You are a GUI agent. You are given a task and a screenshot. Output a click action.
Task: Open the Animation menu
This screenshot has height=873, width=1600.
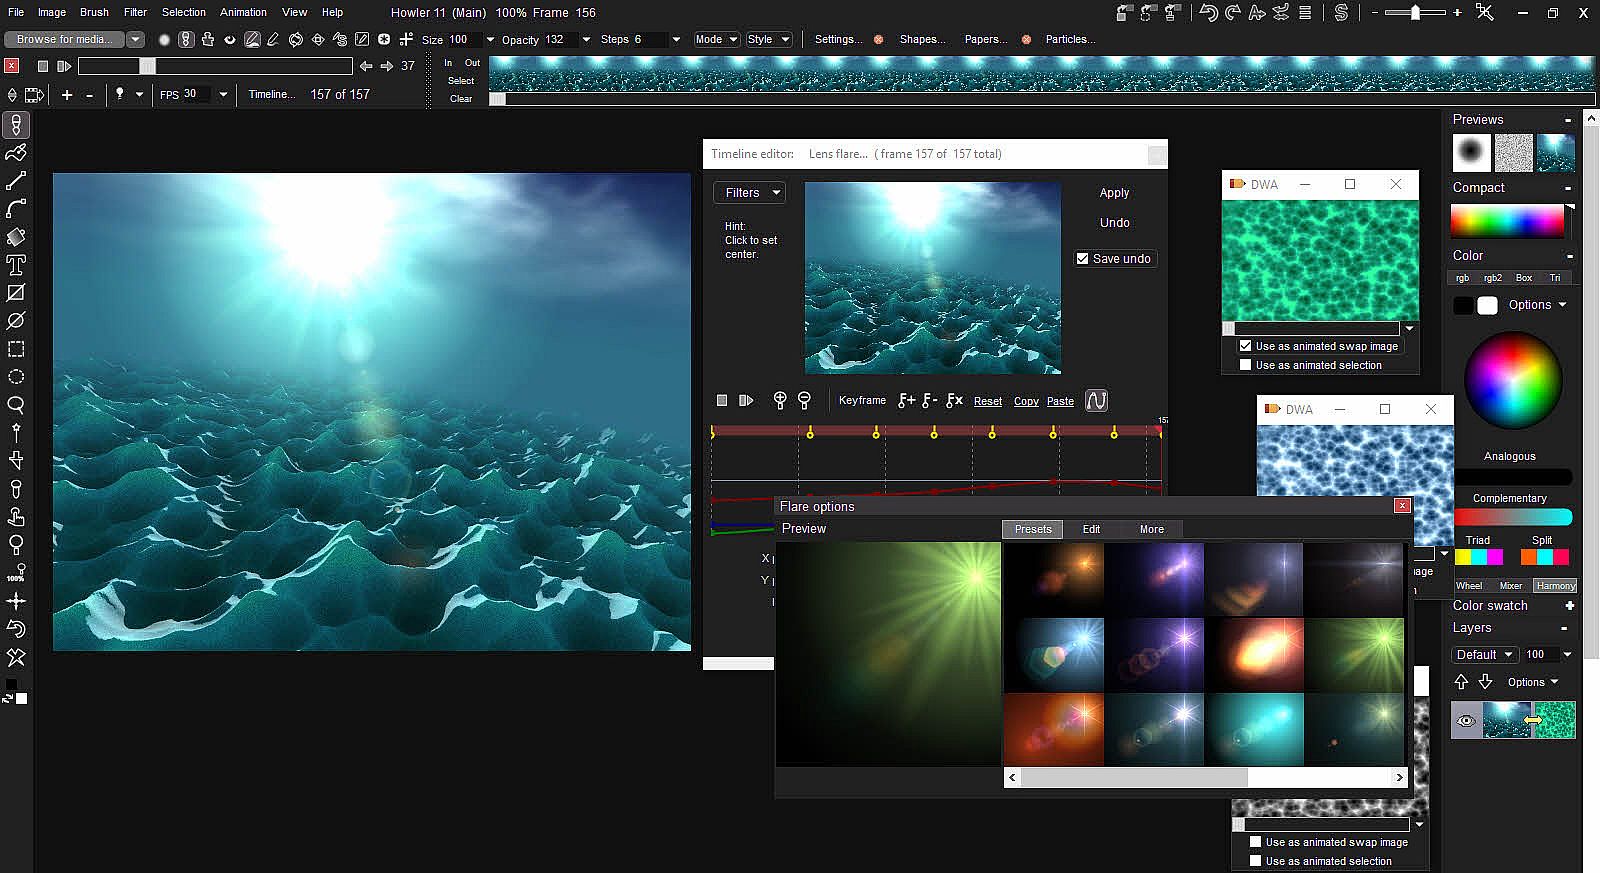243,12
